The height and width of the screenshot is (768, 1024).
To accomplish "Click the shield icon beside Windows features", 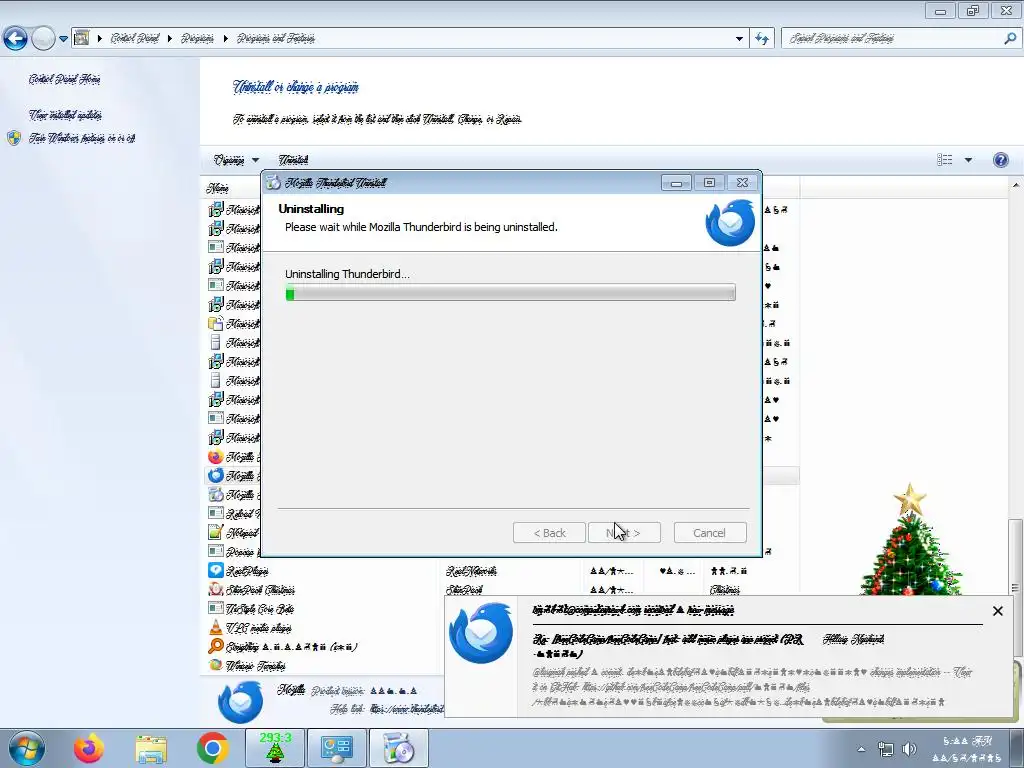I will tap(14, 138).
